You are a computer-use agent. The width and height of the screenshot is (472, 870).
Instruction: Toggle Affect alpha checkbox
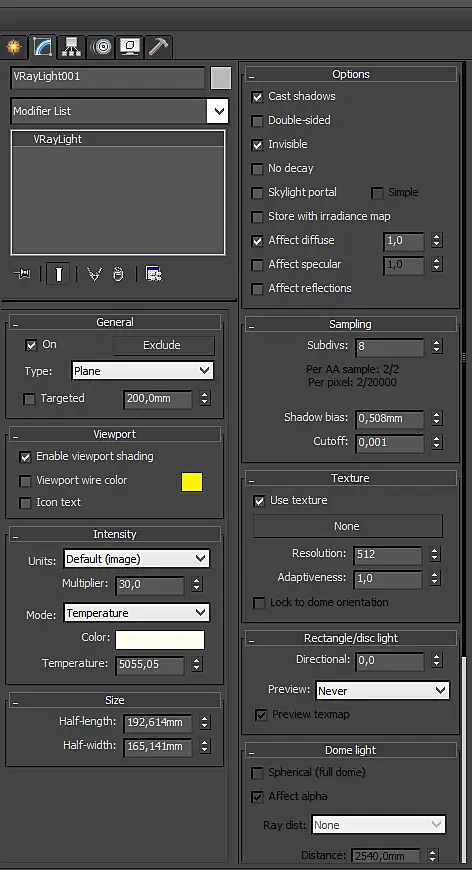[257, 797]
